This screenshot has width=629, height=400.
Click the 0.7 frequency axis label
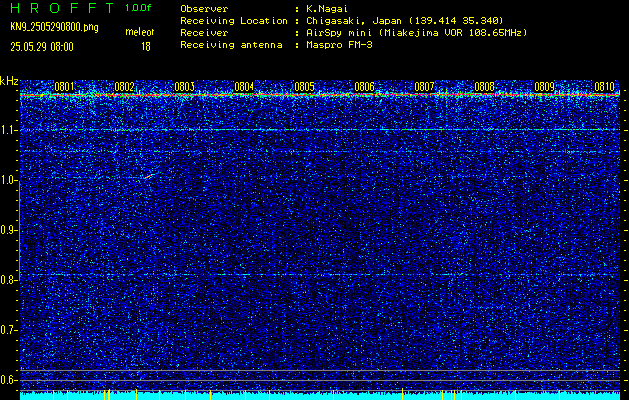[x=8, y=330]
